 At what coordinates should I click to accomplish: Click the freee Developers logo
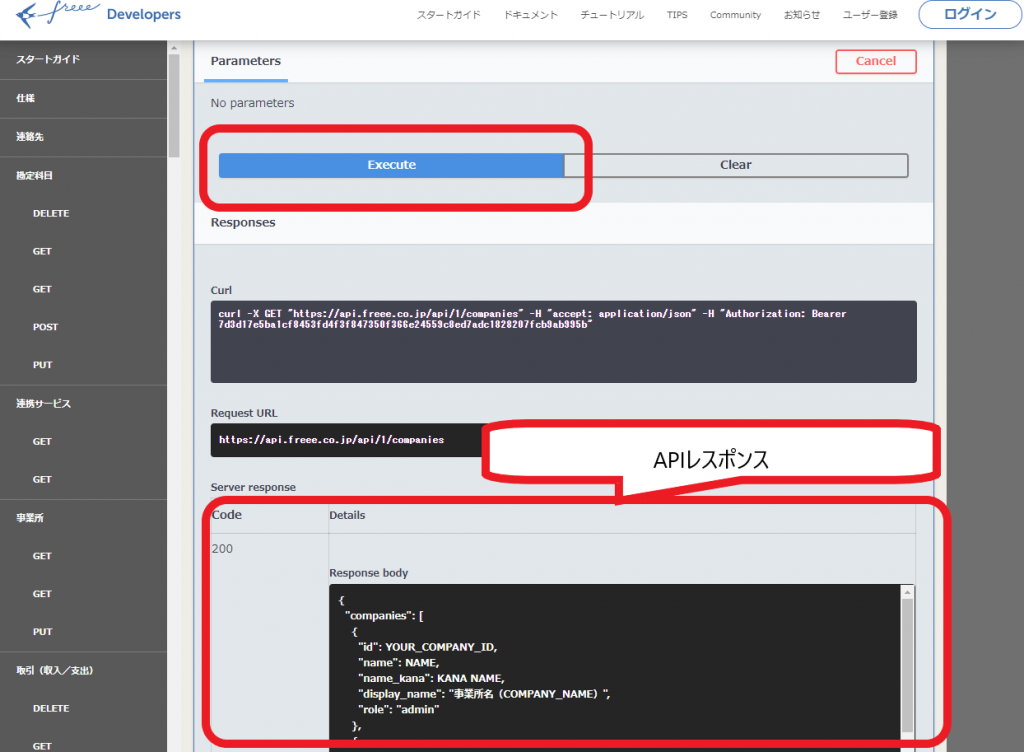point(97,15)
